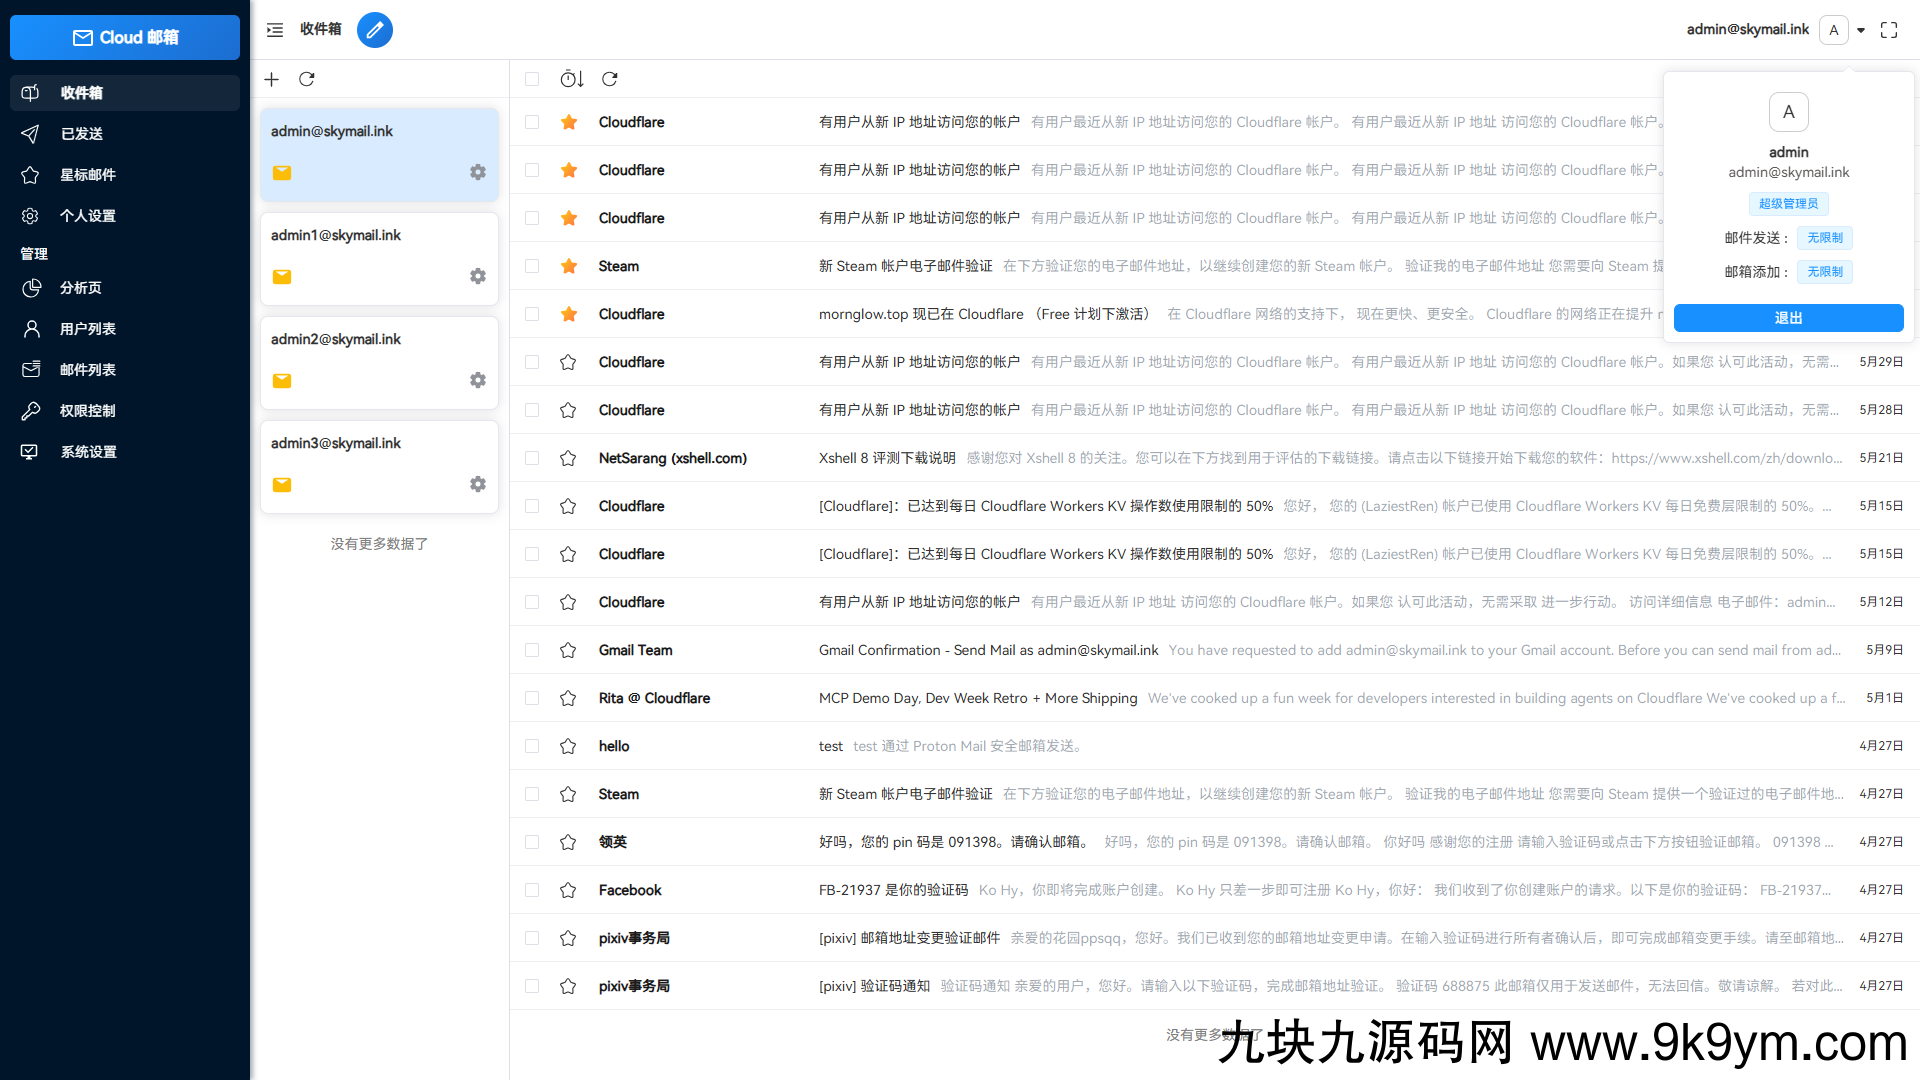Open the Gmail Team confirmation email
The height and width of the screenshot is (1080, 1920).
point(988,650)
